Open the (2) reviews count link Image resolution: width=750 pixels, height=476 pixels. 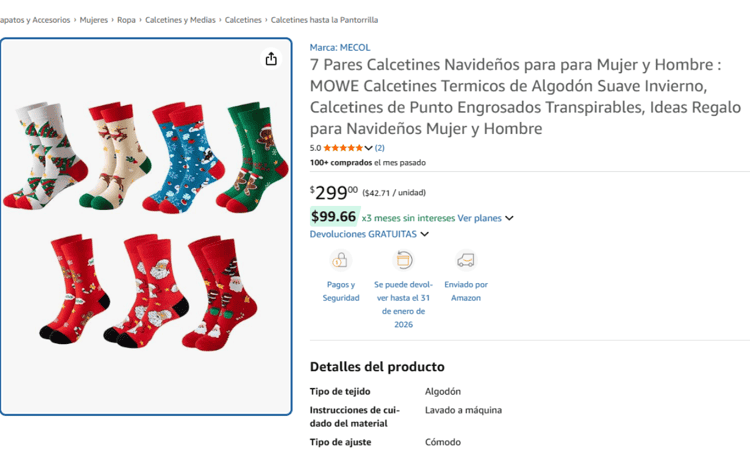coord(380,148)
